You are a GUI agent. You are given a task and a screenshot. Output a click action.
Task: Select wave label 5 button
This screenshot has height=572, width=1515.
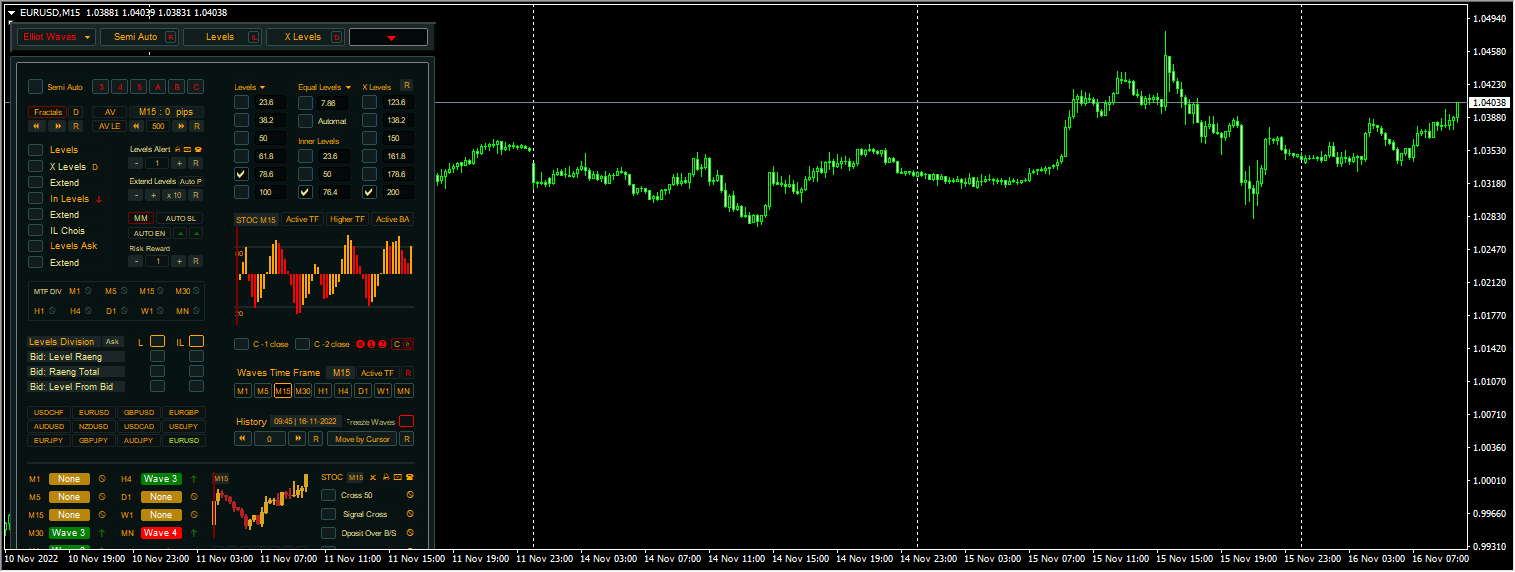(138, 87)
